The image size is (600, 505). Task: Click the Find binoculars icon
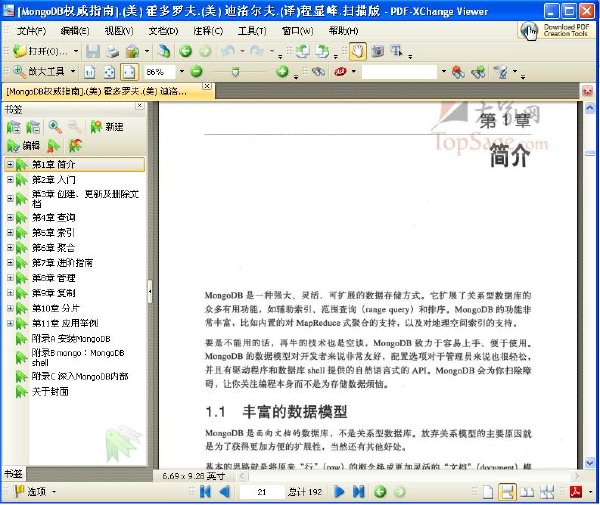coord(318,72)
